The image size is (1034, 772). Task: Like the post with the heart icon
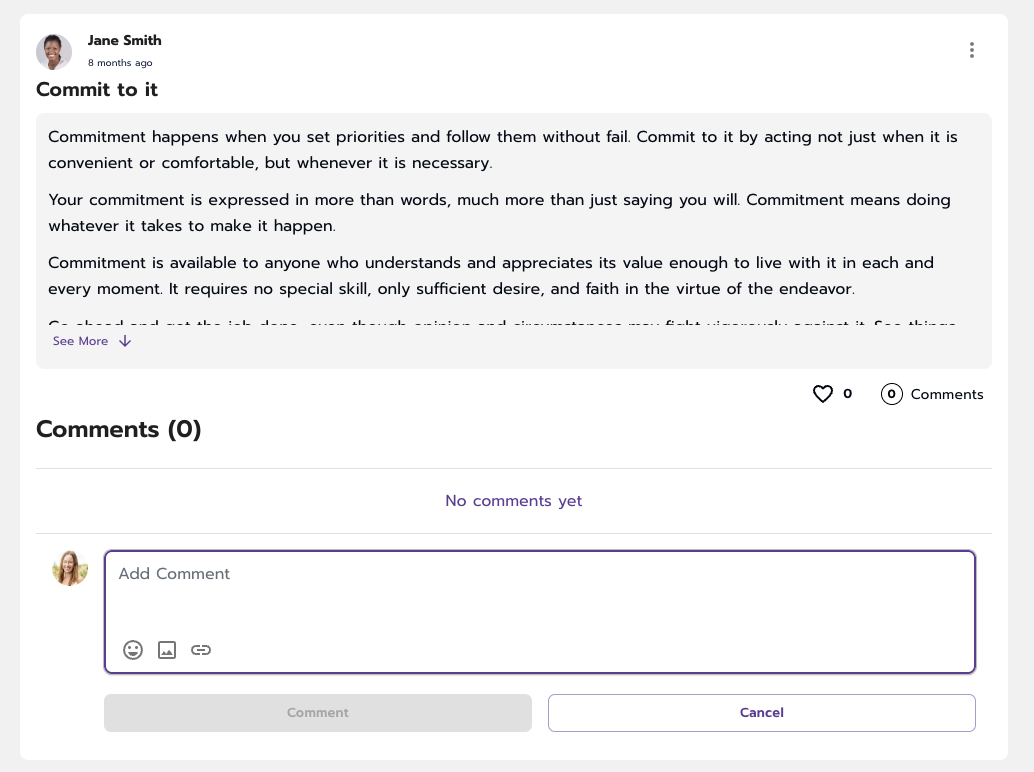click(822, 394)
